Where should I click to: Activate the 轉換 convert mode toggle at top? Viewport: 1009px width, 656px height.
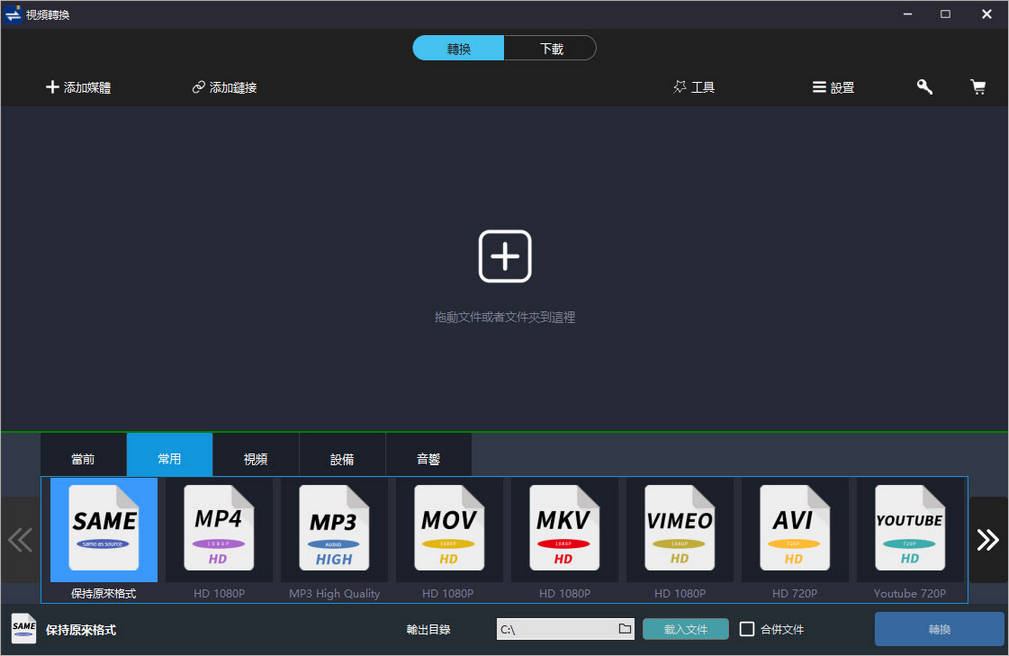pos(459,48)
